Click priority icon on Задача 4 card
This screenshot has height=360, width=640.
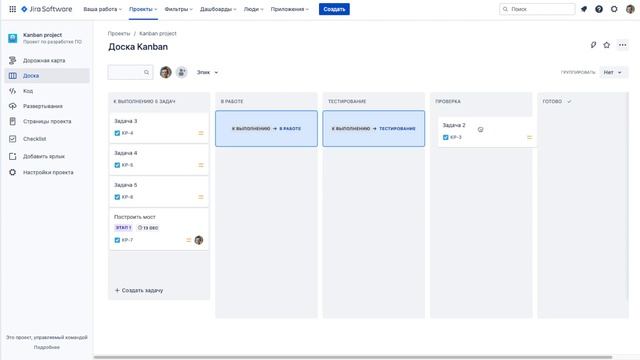[x=201, y=165]
